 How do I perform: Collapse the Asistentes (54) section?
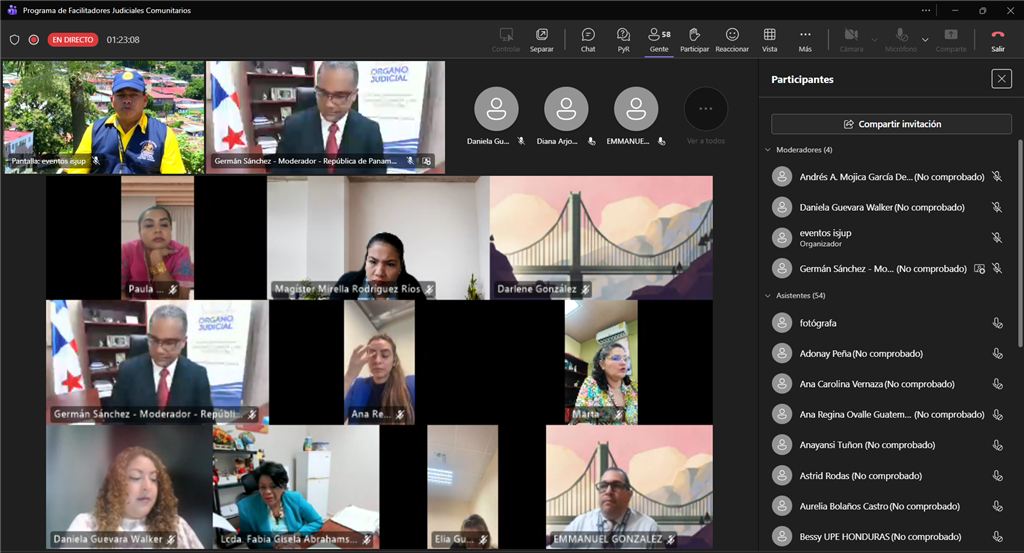pos(767,296)
